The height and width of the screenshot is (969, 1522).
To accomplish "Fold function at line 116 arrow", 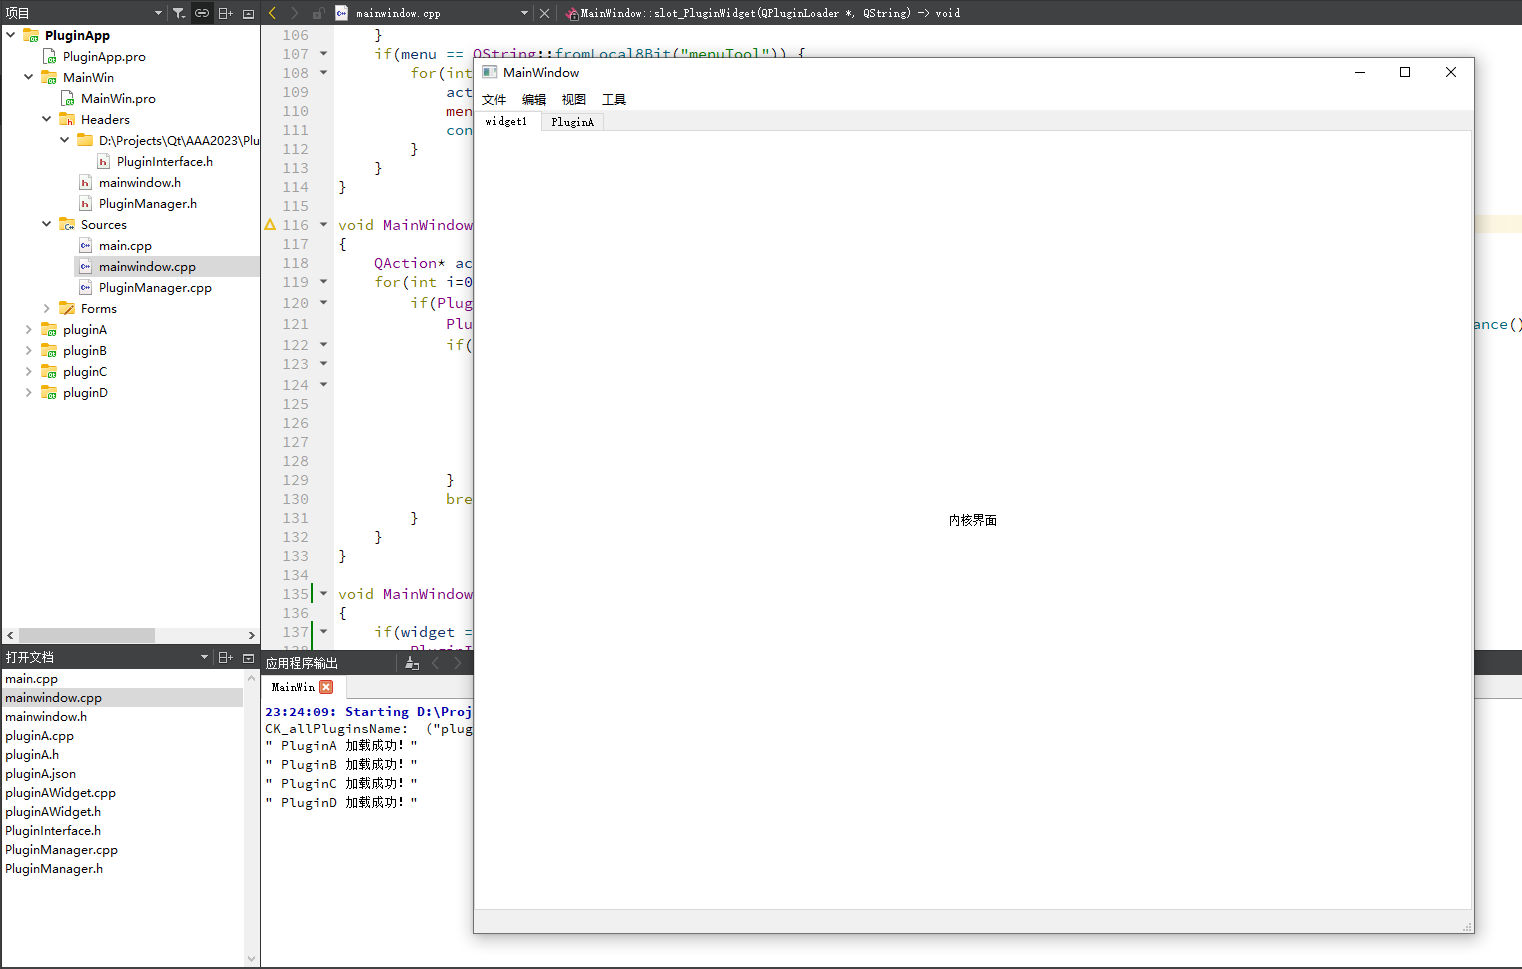I will (323, 224).
